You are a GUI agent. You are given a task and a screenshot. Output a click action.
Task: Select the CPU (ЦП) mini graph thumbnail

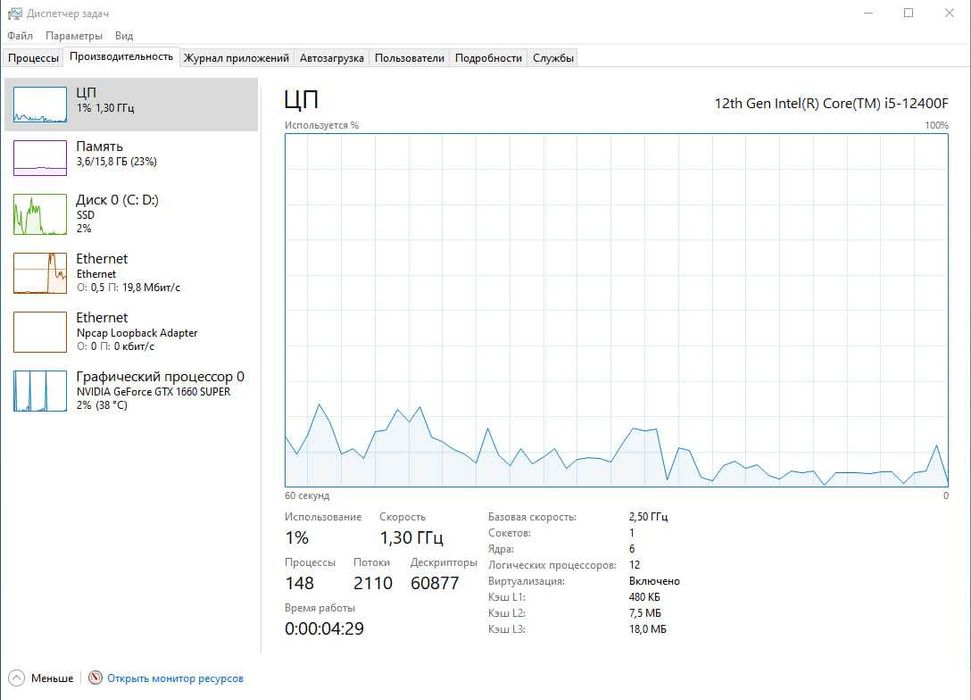(39, 103)
